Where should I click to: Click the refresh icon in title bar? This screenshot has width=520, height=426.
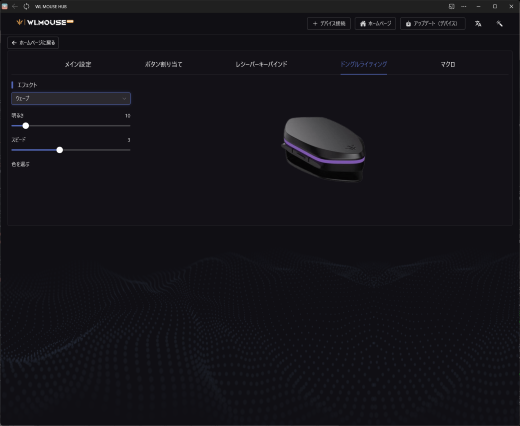(x=26, y=6)
